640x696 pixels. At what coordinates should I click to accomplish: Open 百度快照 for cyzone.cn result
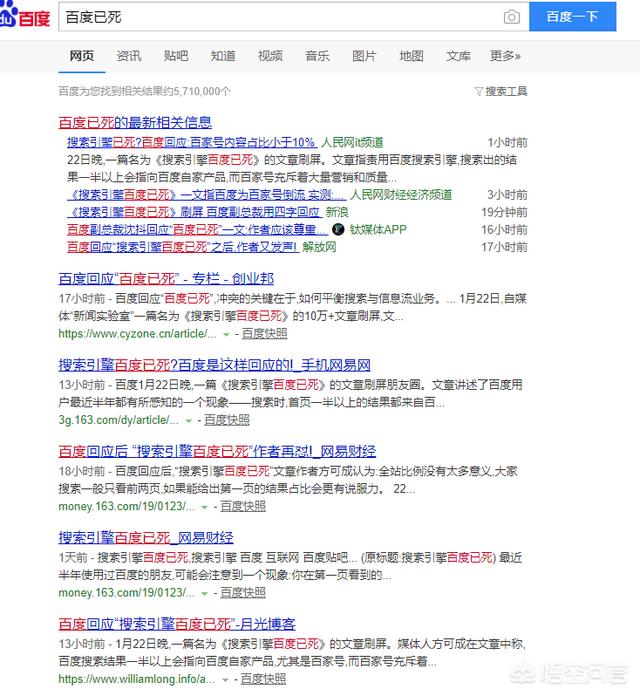click(265, 334)
